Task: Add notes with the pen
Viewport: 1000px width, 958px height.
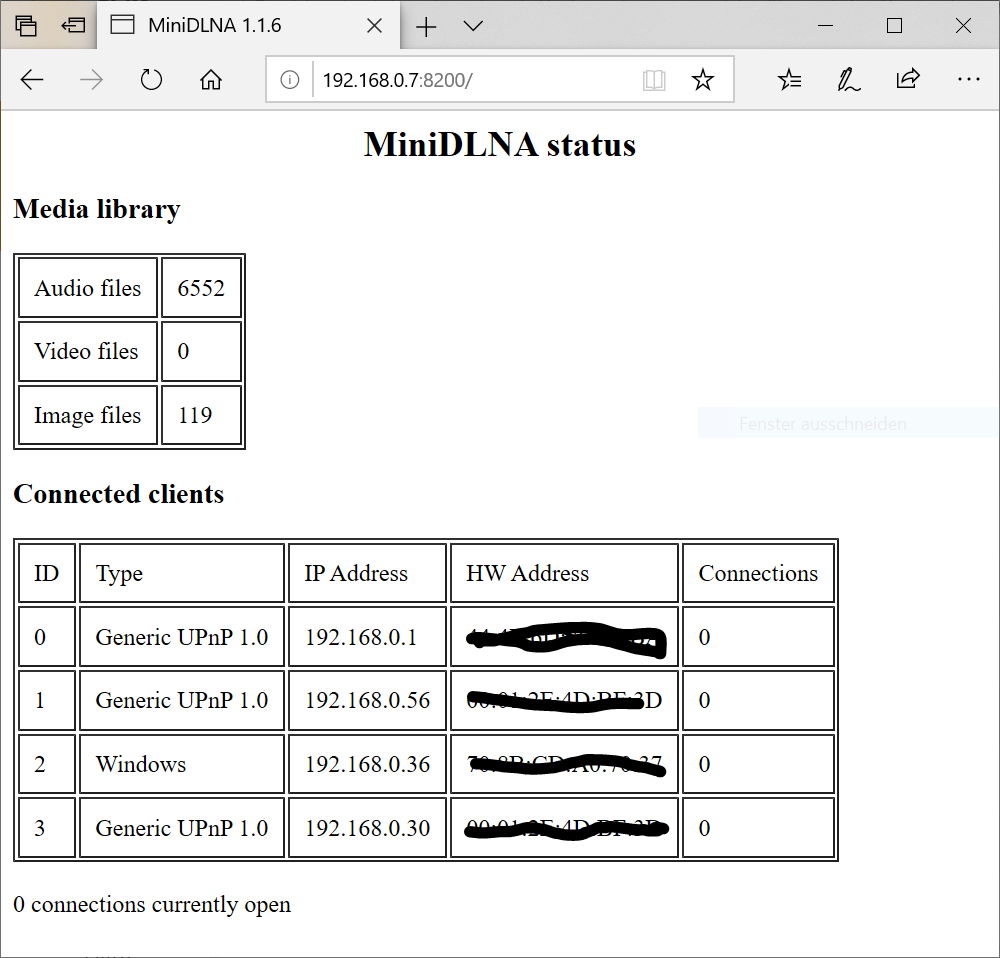Action: pos(848,80)
